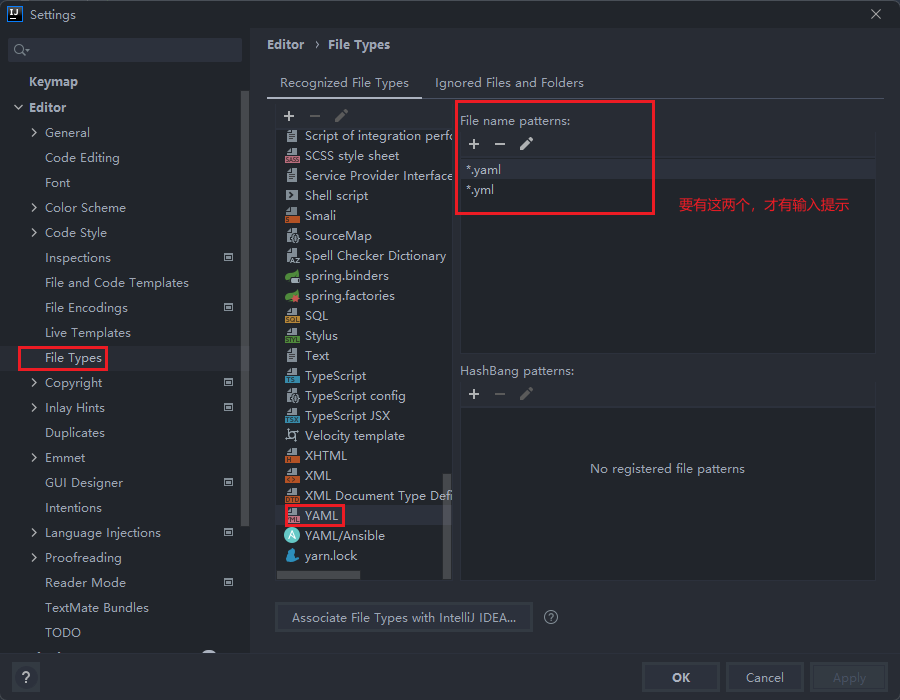The height and width of the screenshot is (700, 900).
Task: Click Associate File Types with IntelliJ IDEA
Action: coord(404,617)
